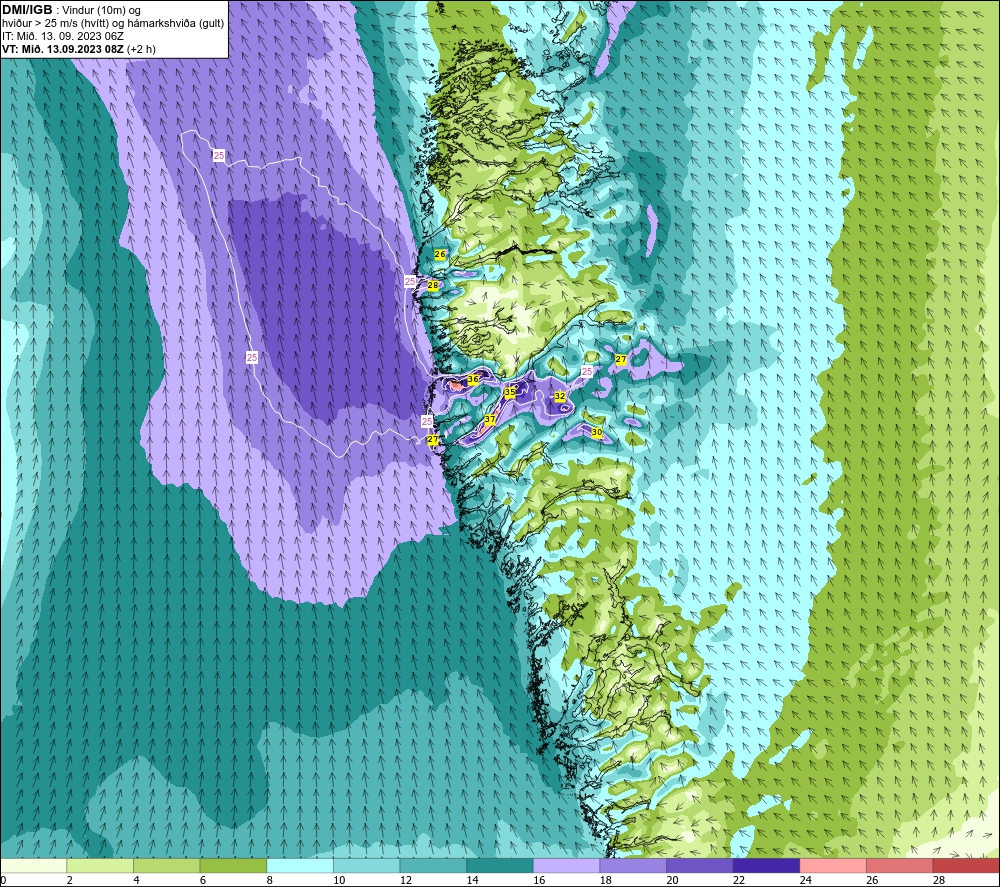Click the '28' tick on the color scale
Viewport: 1000px width, 887px height.
[x=939, y=880]
